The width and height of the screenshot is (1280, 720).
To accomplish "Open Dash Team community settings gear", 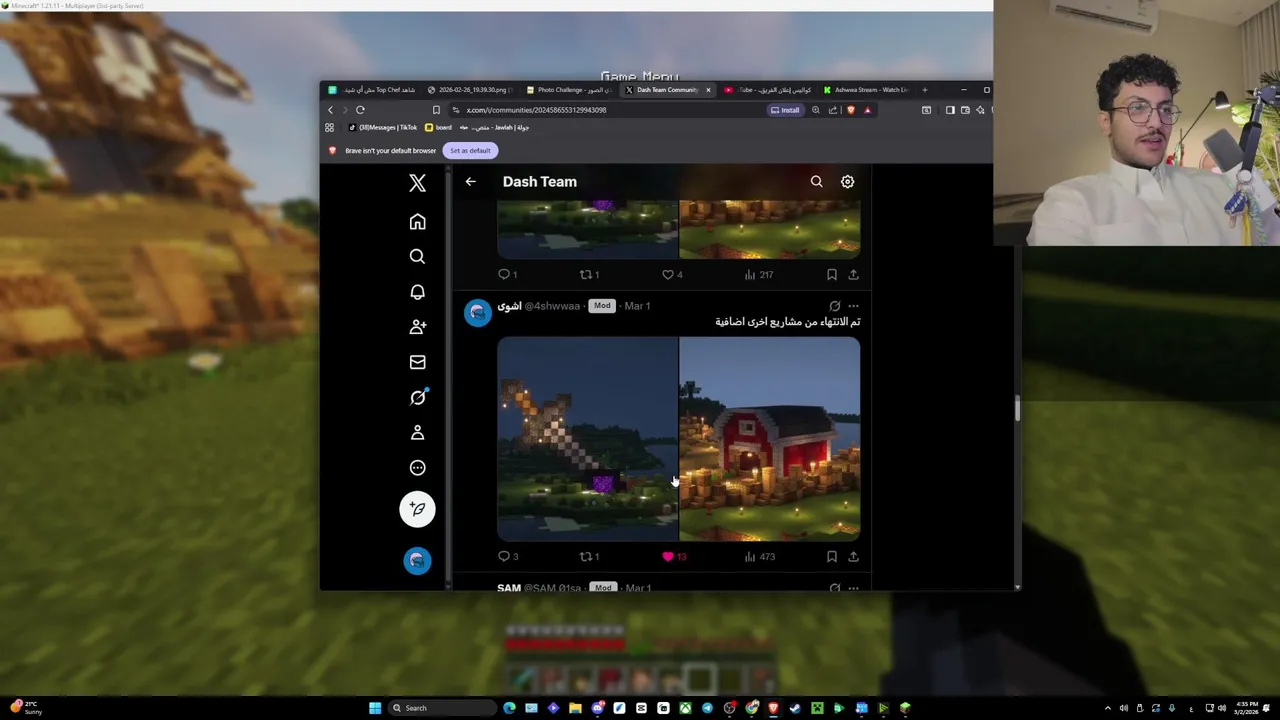I will 847,182.
